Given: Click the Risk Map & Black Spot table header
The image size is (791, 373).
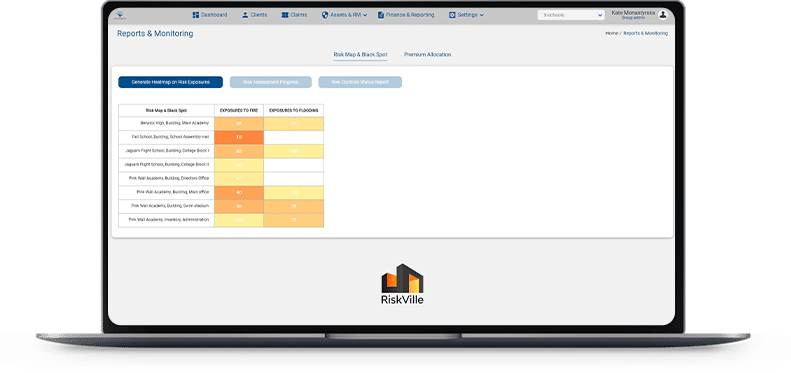Looking at the screenshot, I should 166,111.
